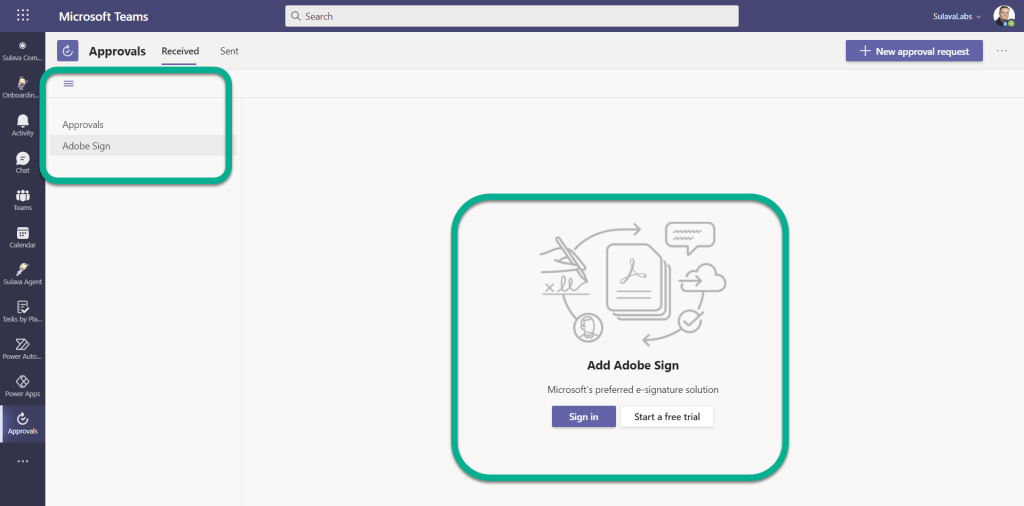Click into the Search box
This screenshot has width=1024, height=506.
(x=511, y=16)
